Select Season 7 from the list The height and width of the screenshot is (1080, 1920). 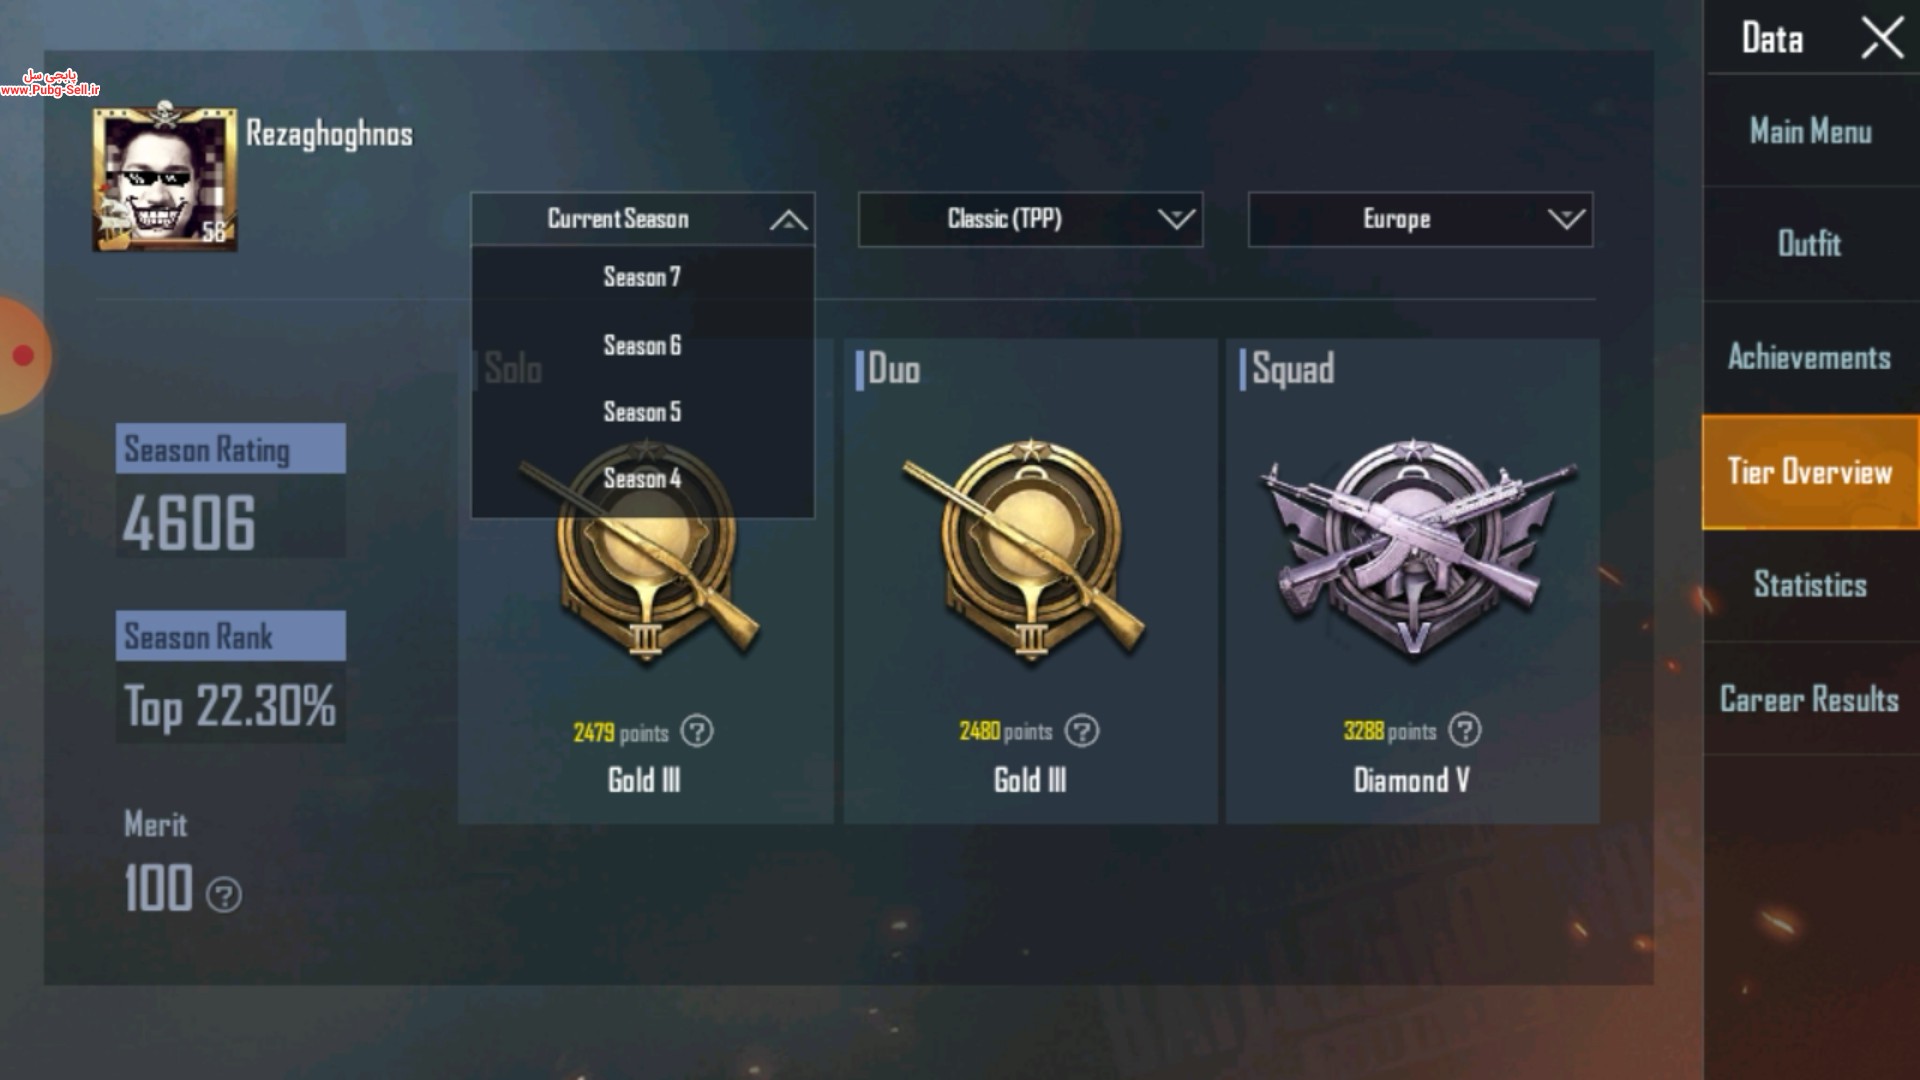point(642,277)
